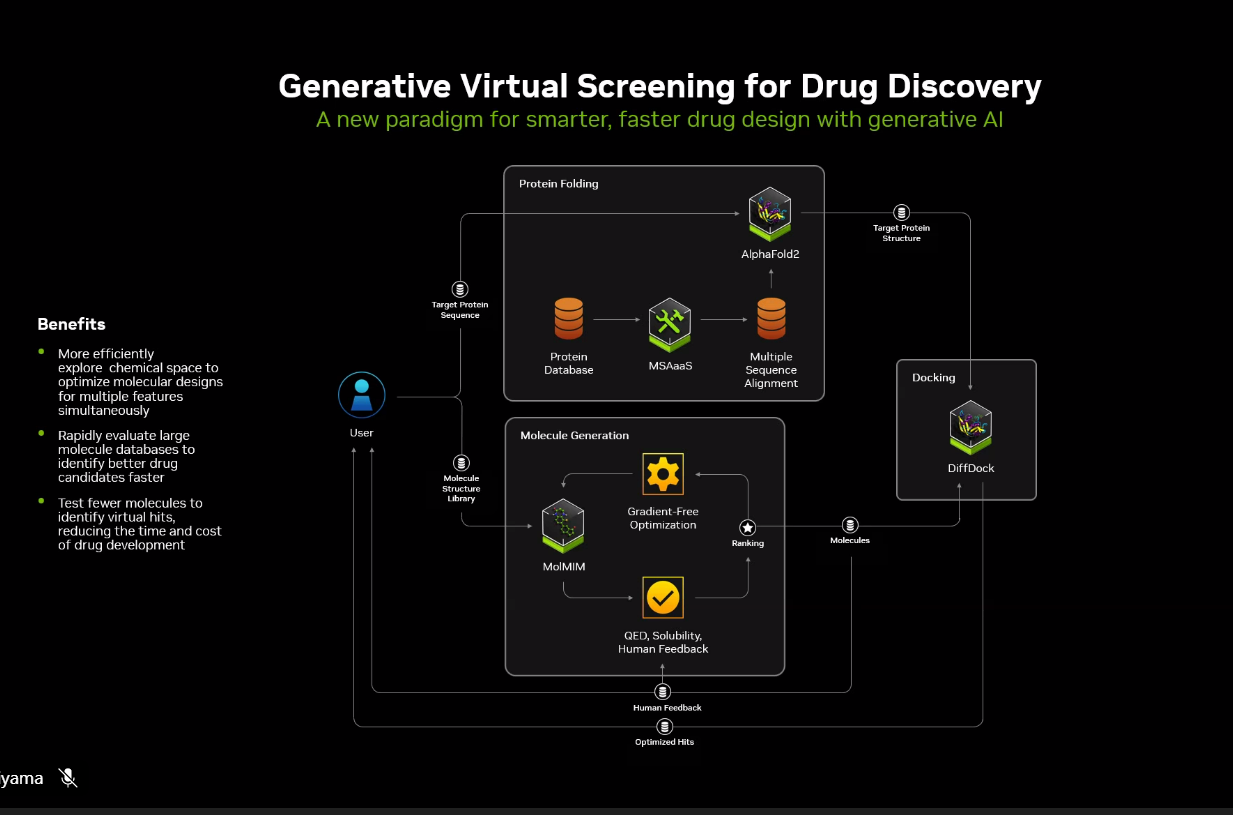Click the MolMIM molecule cube icon
Image resolution: width=1233 pixels, height=815 pixels.
tap(563, 526)
